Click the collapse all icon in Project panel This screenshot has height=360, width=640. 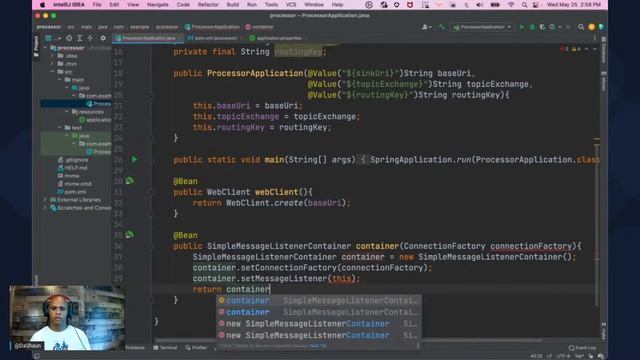pos(90,38)
